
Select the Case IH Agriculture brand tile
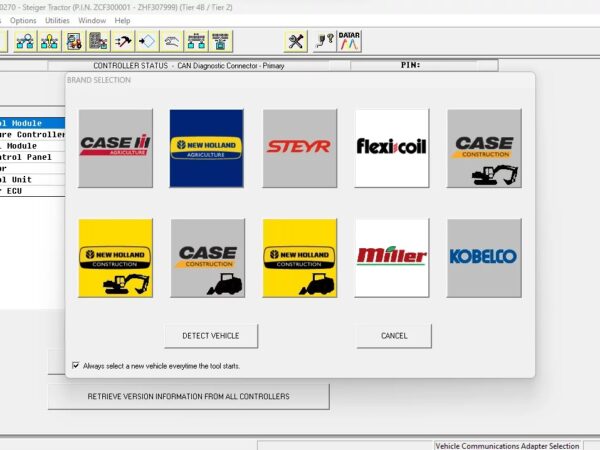pyautogui.click(x=116, y=148)
